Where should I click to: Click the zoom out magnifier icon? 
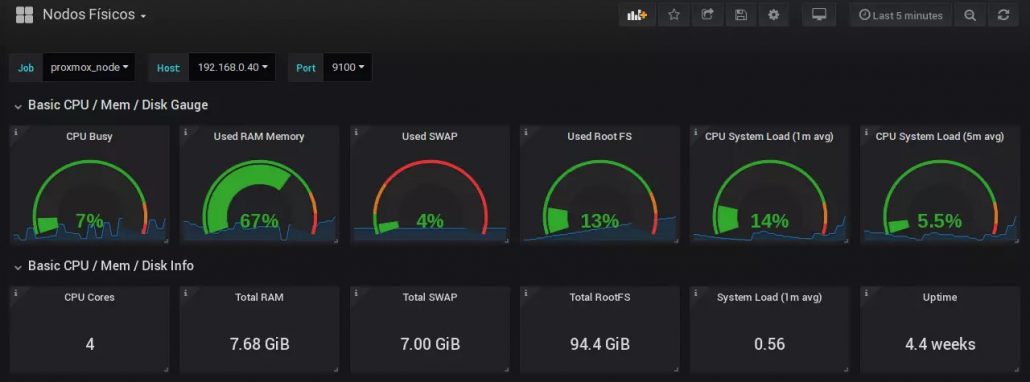[970, 15]
